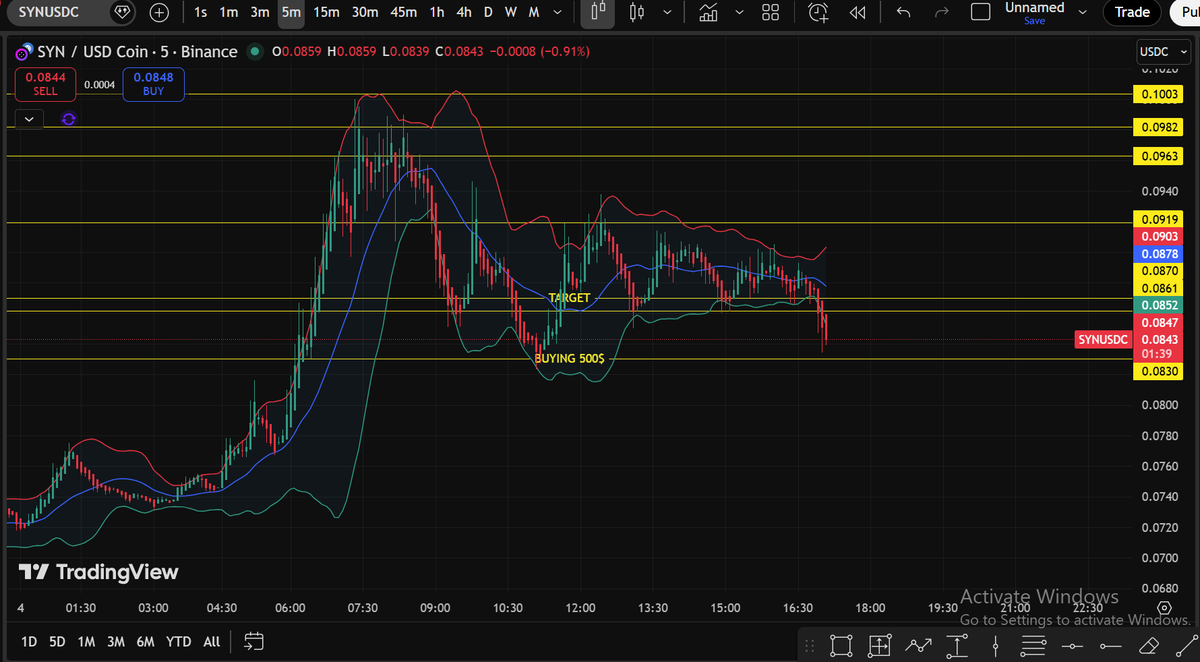Set chart range to YTD

pyautogui.click(x=179, y=641)
